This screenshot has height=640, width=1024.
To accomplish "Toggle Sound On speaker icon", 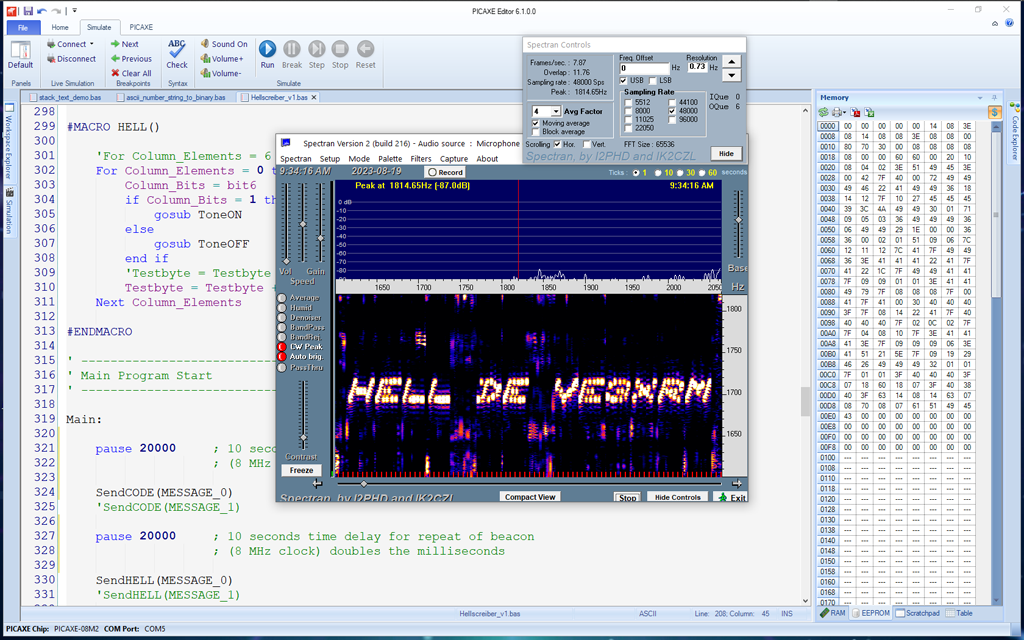I will tap(205, 44).
